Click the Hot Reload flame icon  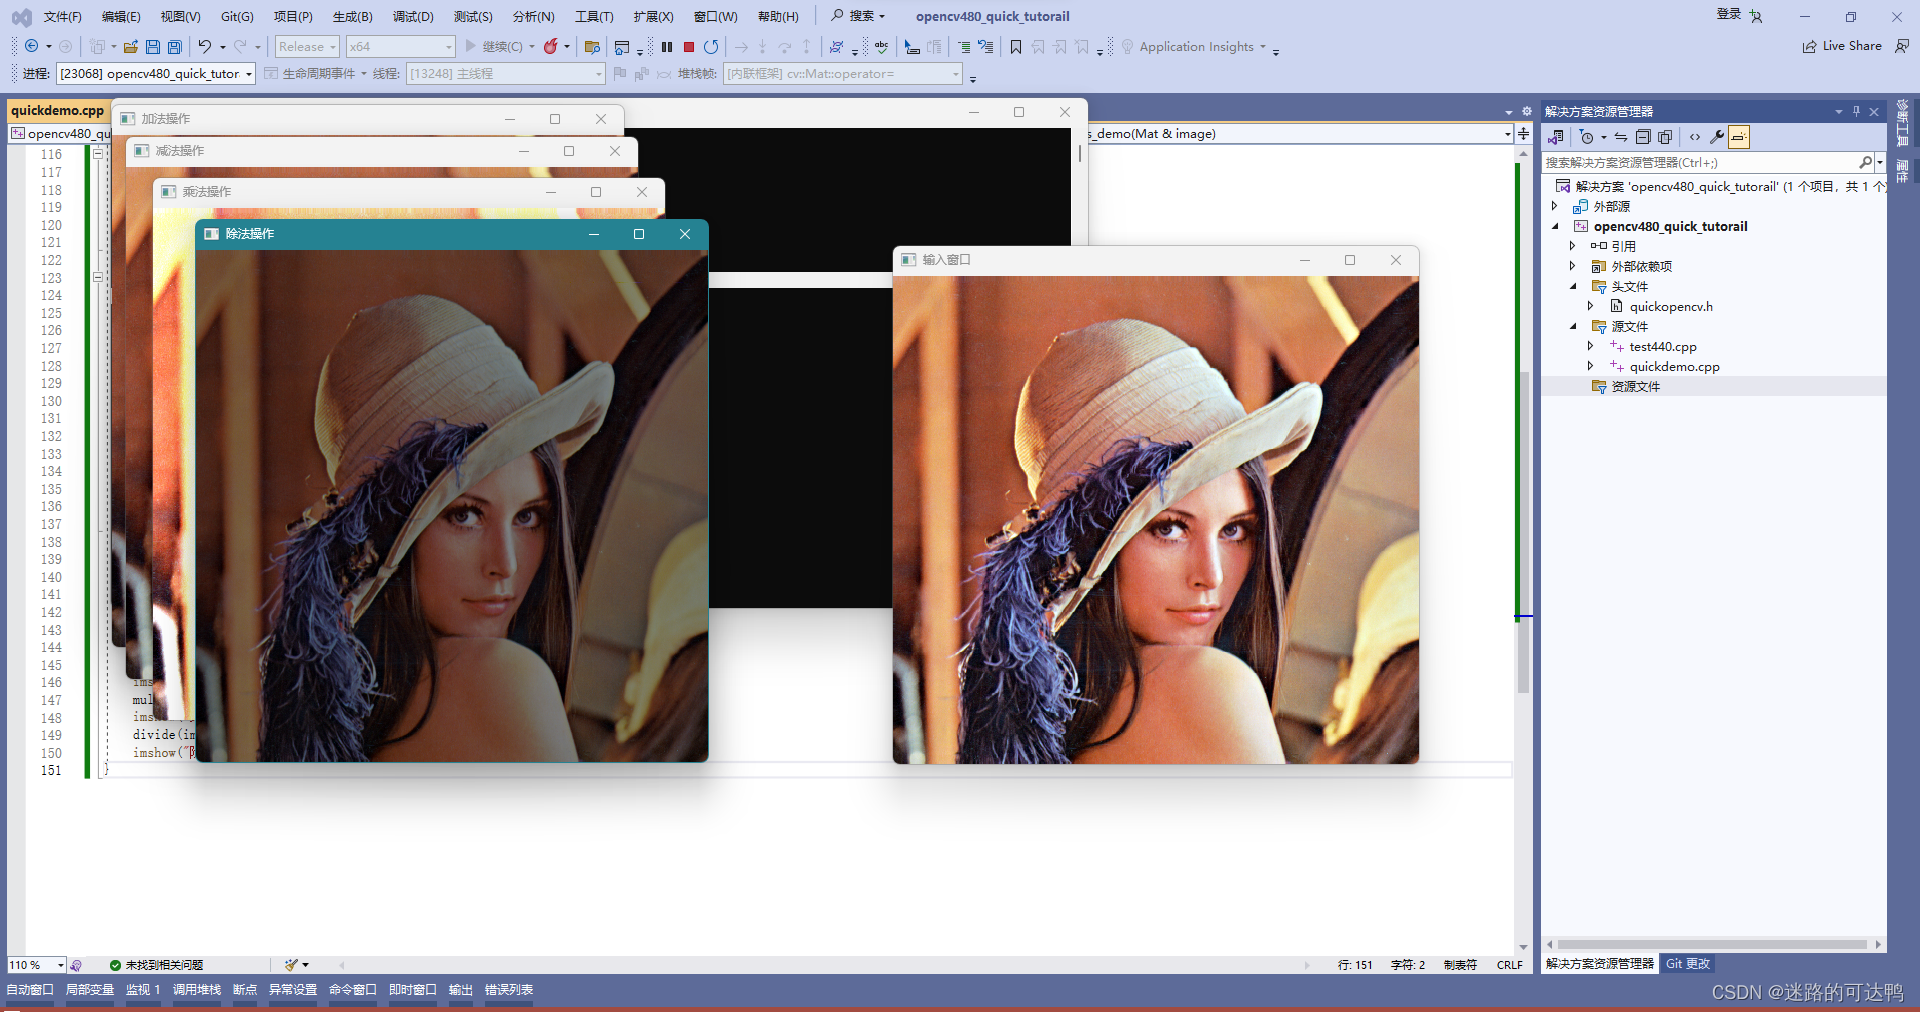click(x=550, y=46)
